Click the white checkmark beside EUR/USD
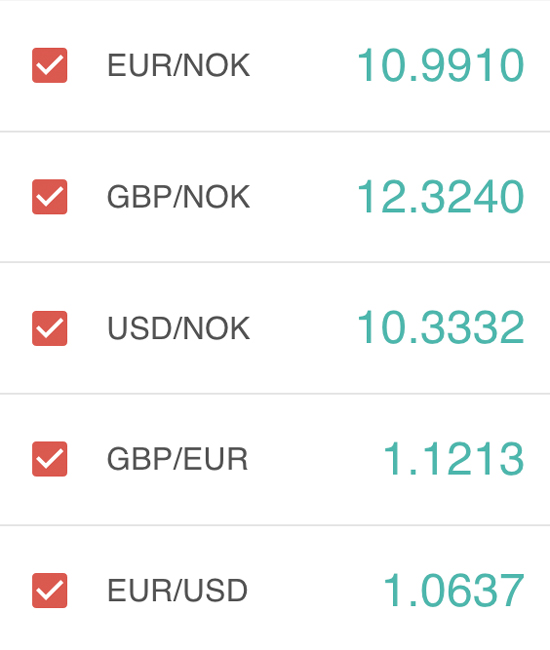550x650 pixels. point(50,590)
